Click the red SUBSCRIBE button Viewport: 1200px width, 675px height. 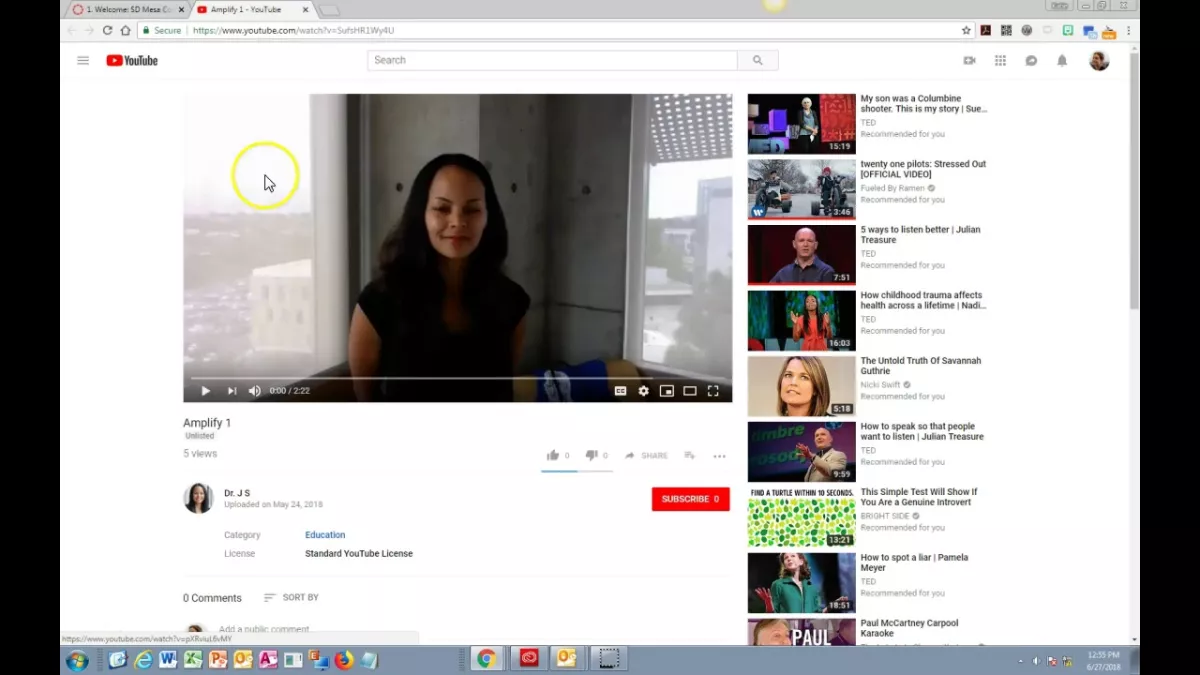click(690, 498)
